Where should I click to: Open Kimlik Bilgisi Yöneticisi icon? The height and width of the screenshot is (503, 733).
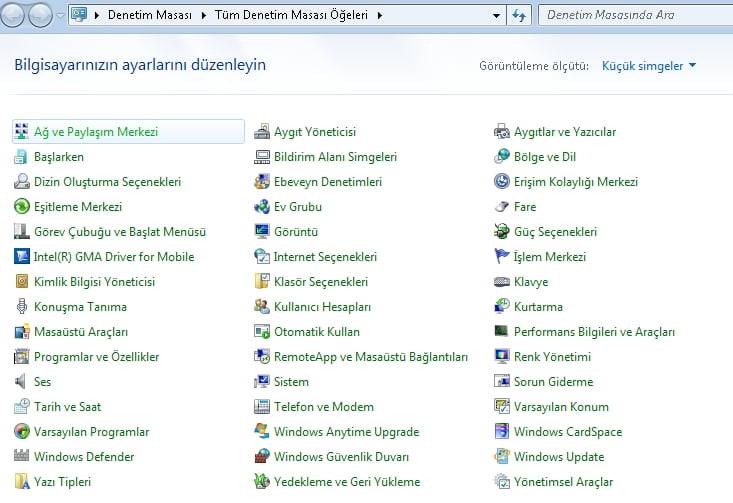pyautogui.click(x=22, y=281)
